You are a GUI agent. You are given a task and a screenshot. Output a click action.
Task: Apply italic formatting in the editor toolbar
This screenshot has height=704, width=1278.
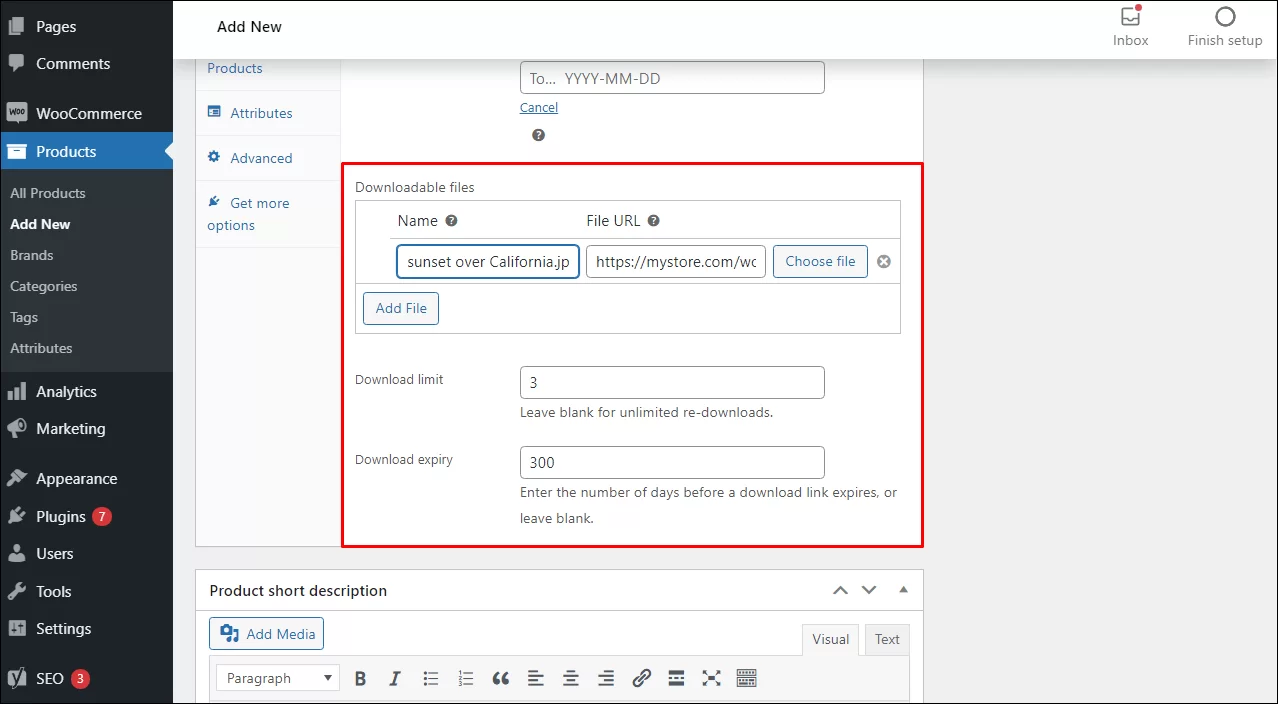(395, 678)
